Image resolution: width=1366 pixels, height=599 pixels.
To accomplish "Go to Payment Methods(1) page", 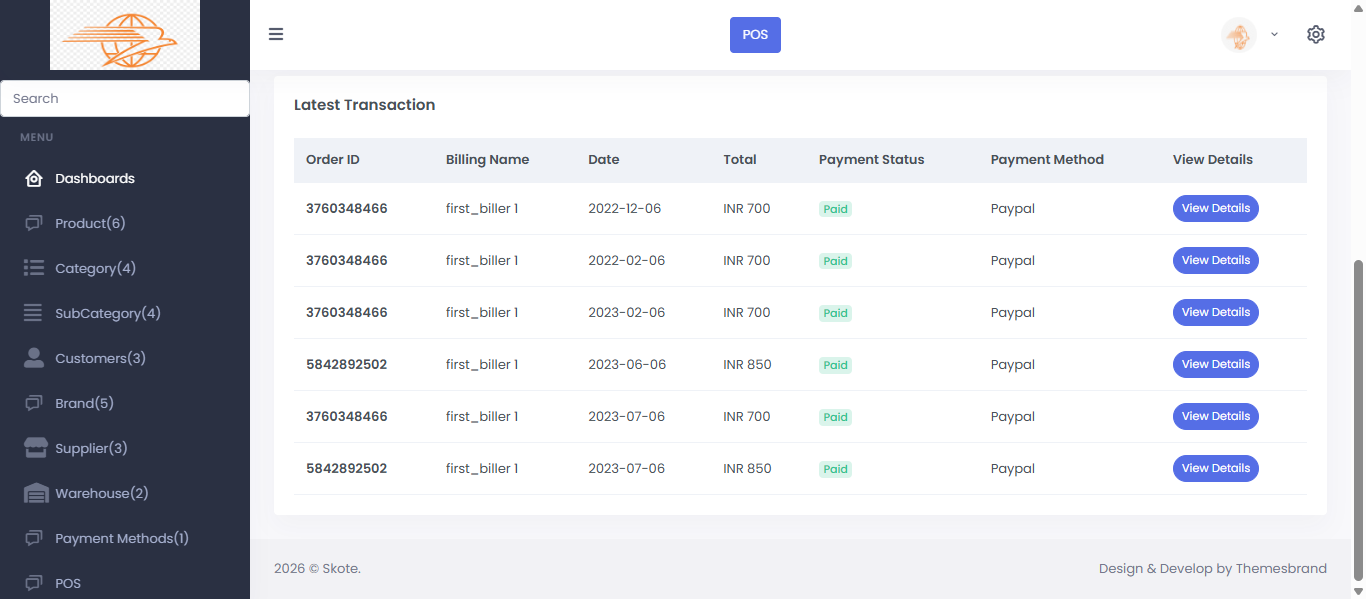I will (x=122, y=538).
